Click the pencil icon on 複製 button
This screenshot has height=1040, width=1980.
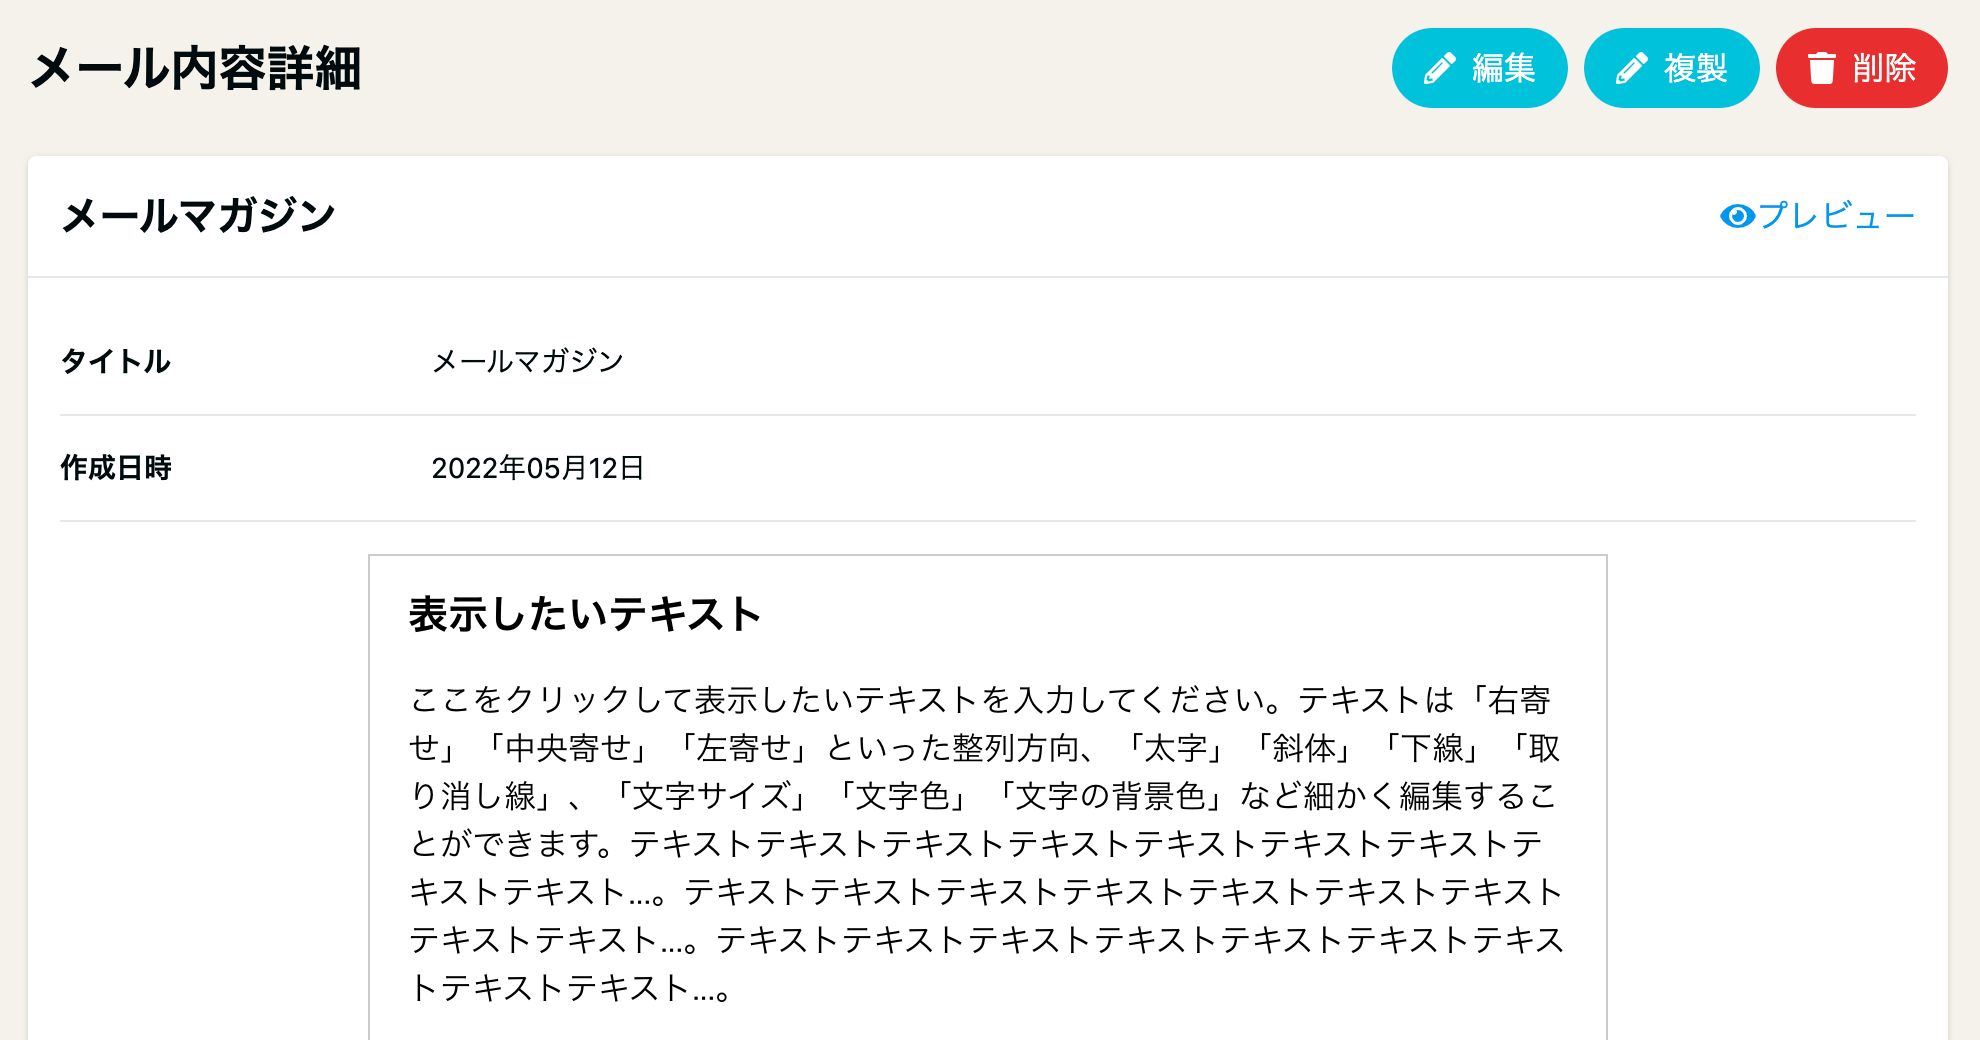point(1631,68)
